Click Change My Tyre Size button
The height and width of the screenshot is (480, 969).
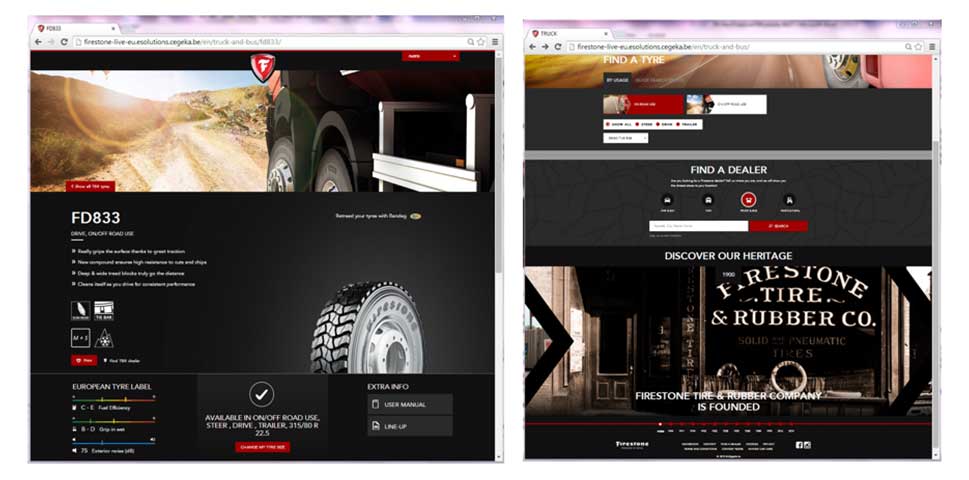pos(262,447)
